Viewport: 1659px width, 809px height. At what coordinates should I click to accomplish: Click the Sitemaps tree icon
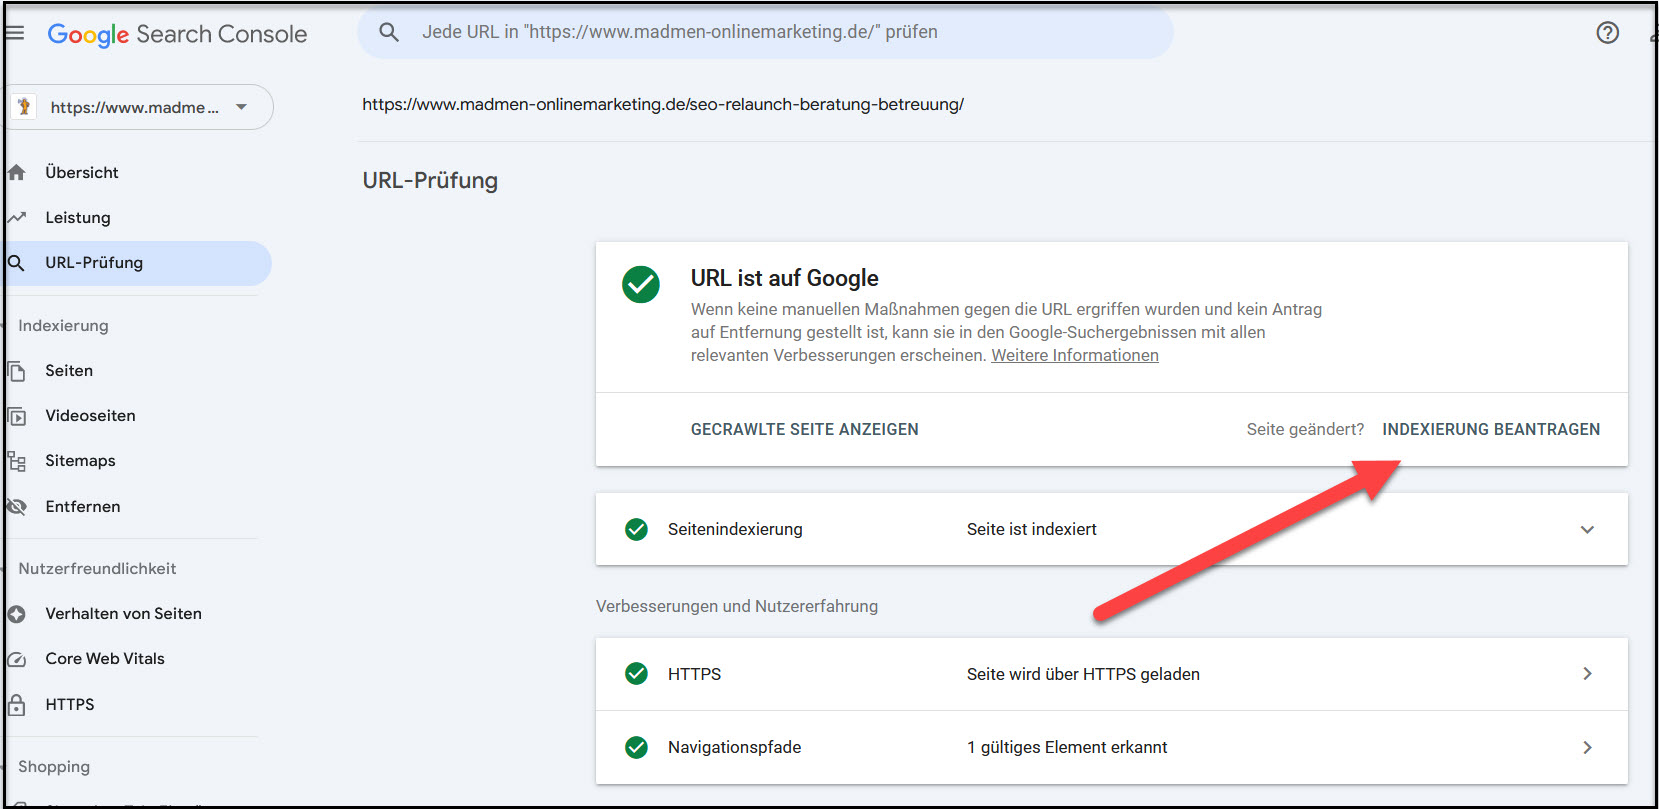(x=16, y=461)
